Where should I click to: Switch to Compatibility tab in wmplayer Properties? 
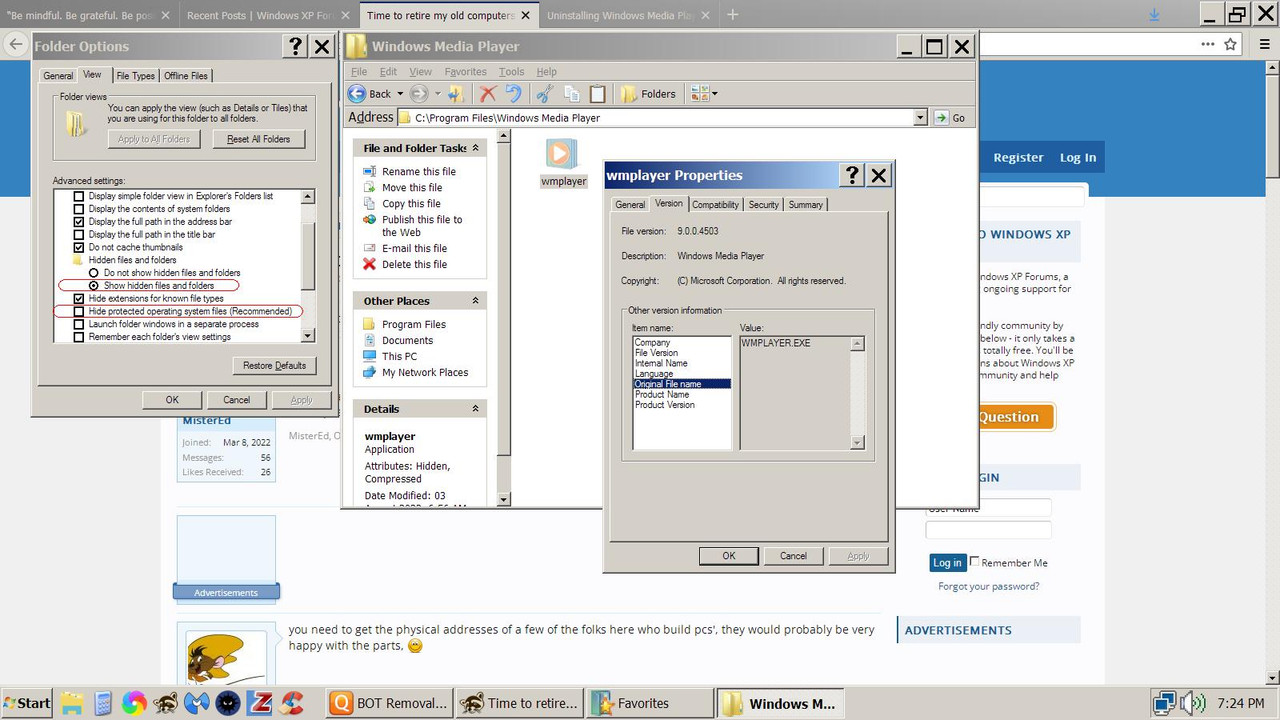(715, 205)
